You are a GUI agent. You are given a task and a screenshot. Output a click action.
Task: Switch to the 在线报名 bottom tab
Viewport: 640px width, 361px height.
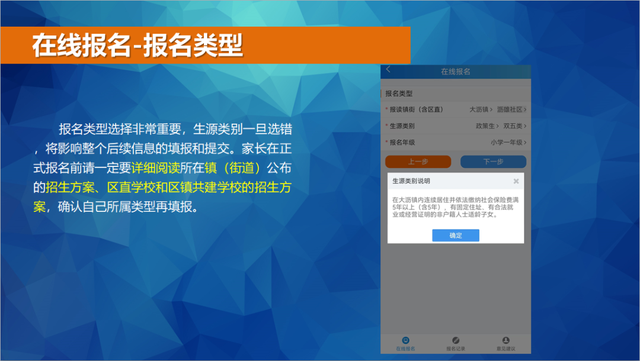click(405, 344)
